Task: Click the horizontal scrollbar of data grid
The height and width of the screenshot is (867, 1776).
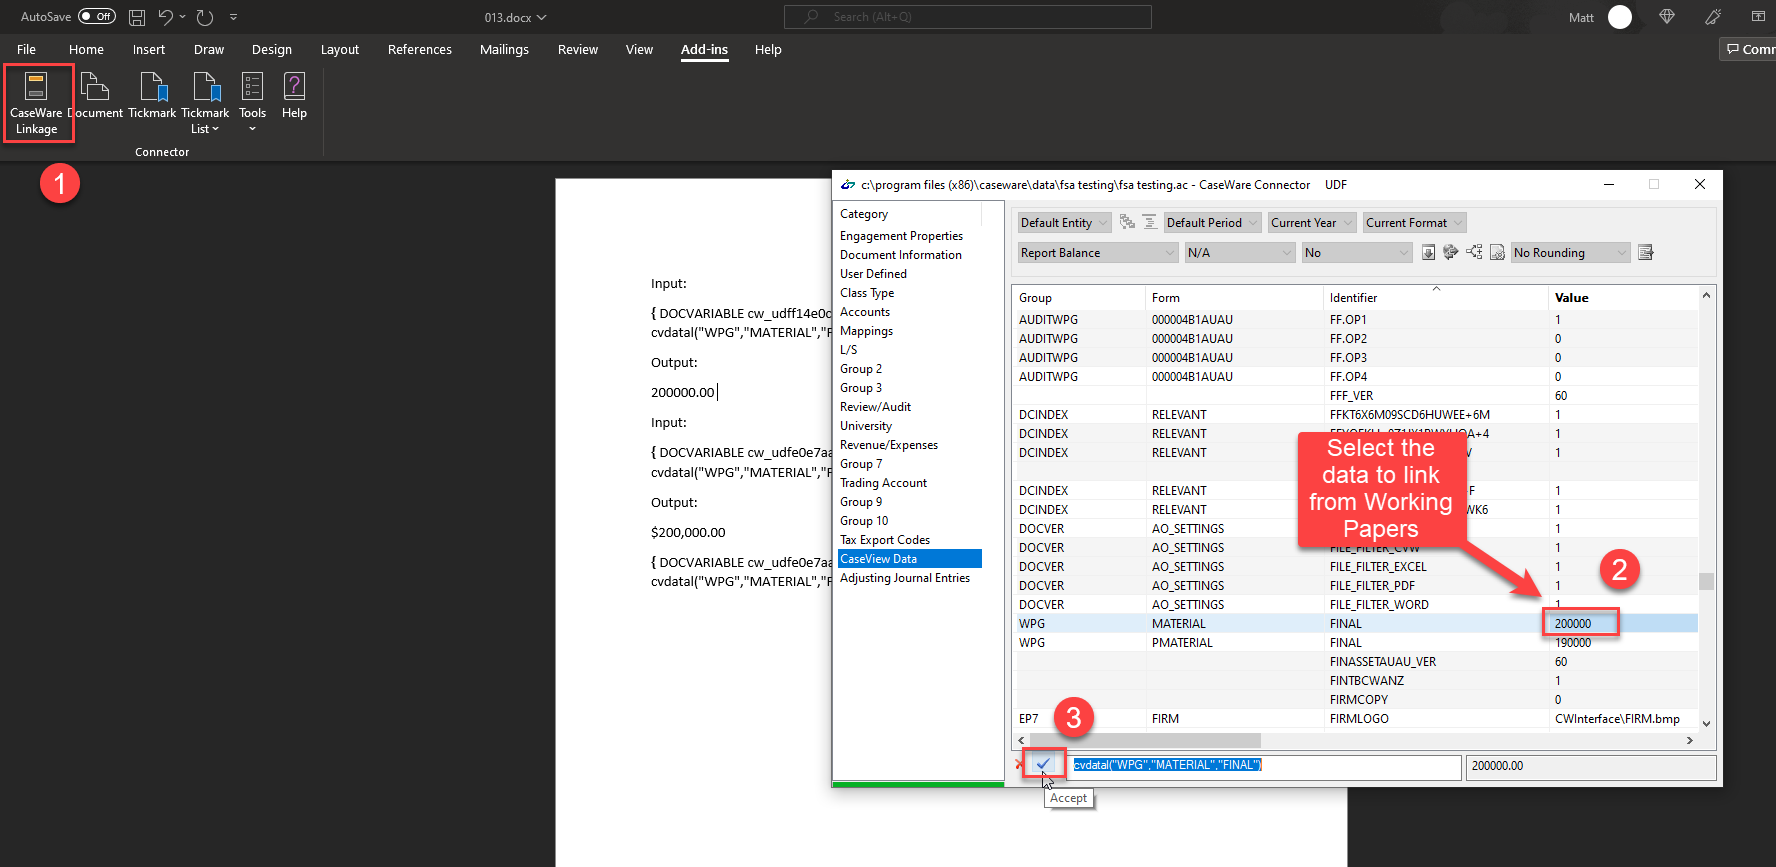Action: [1144, 741]
